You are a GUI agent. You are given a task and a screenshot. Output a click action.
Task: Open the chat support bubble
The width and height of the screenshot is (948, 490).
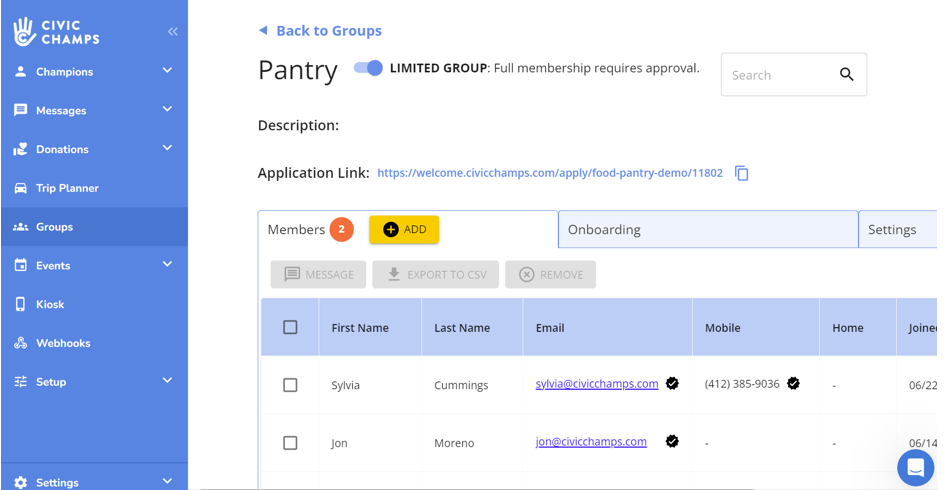point(914,467)
